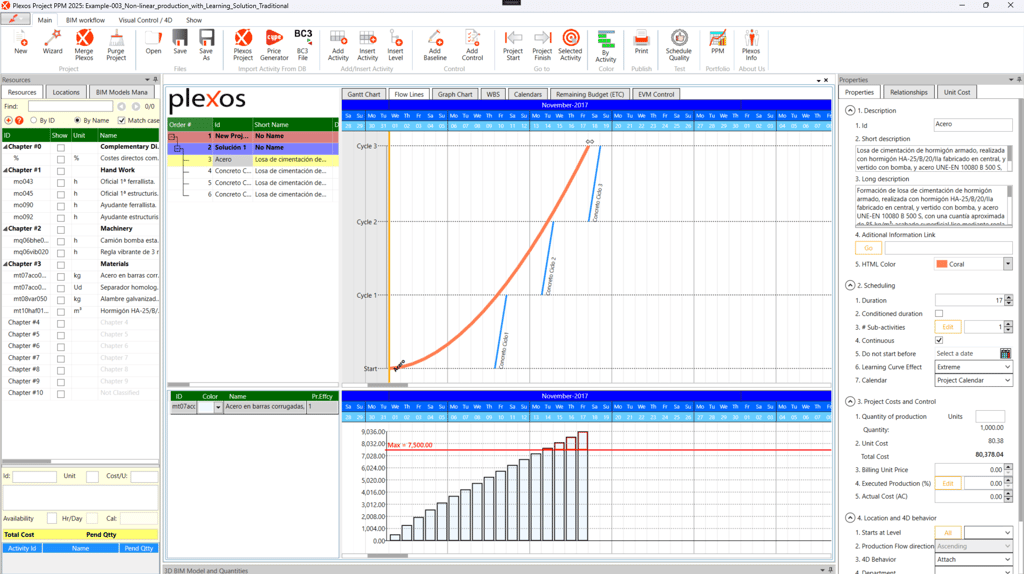This screenshot has height=574, width=1024.
Task: Click Add Control icon
Action: click(x=472, y=45)
